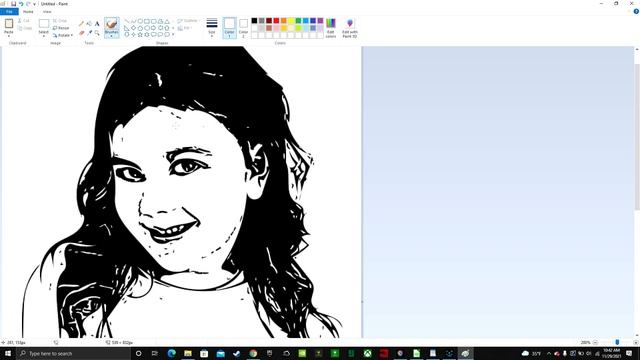640x360 pixels.
Task: Pick the yellow color swatch
Action: [x=291, y=20]
